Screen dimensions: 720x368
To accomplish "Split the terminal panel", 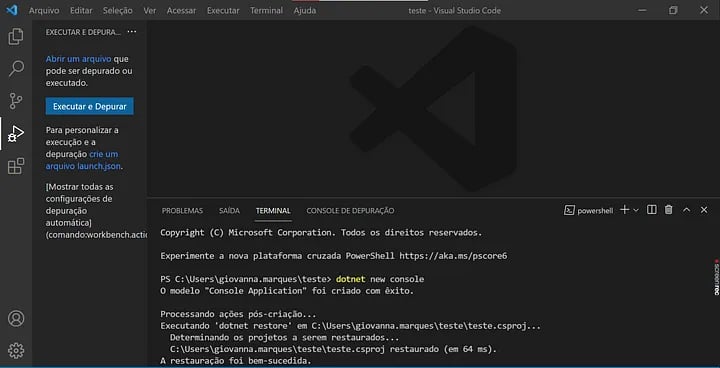I will click(651, 210).
